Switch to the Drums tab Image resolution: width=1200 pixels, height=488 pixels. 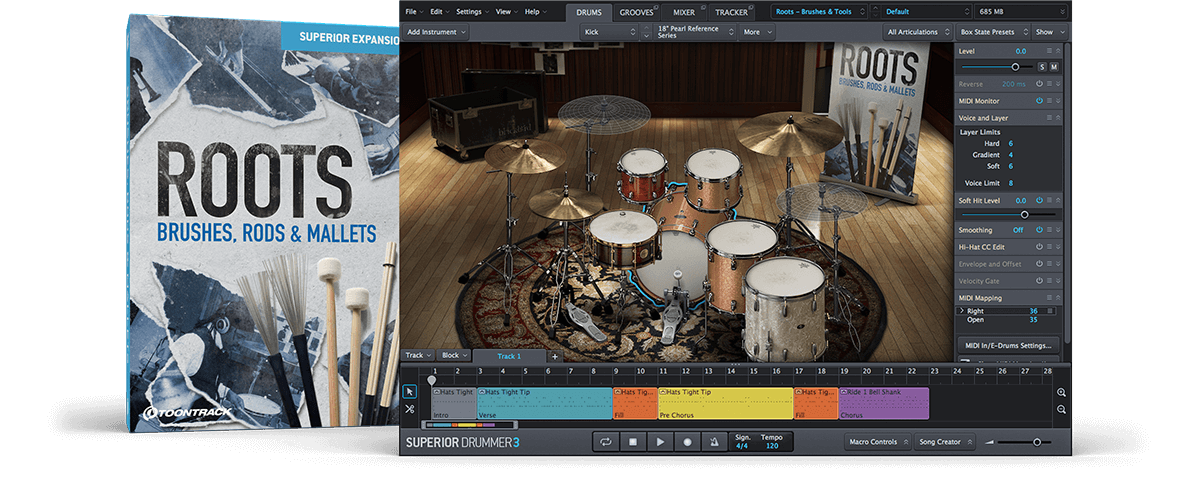[587, 12]
